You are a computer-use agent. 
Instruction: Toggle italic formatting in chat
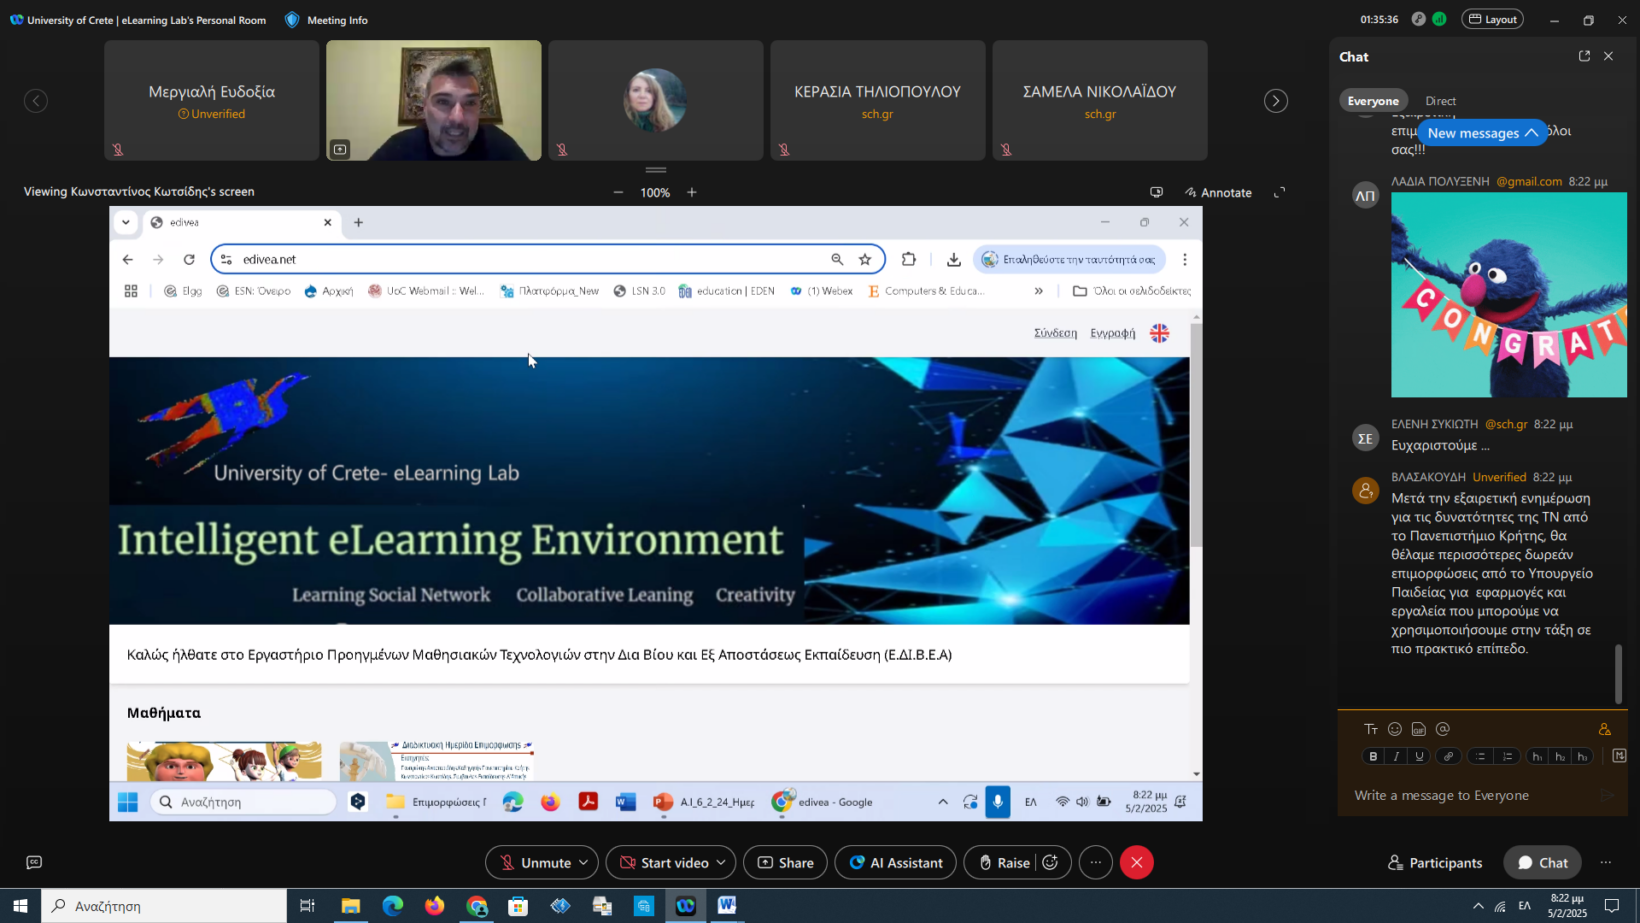pos(1396,756)
